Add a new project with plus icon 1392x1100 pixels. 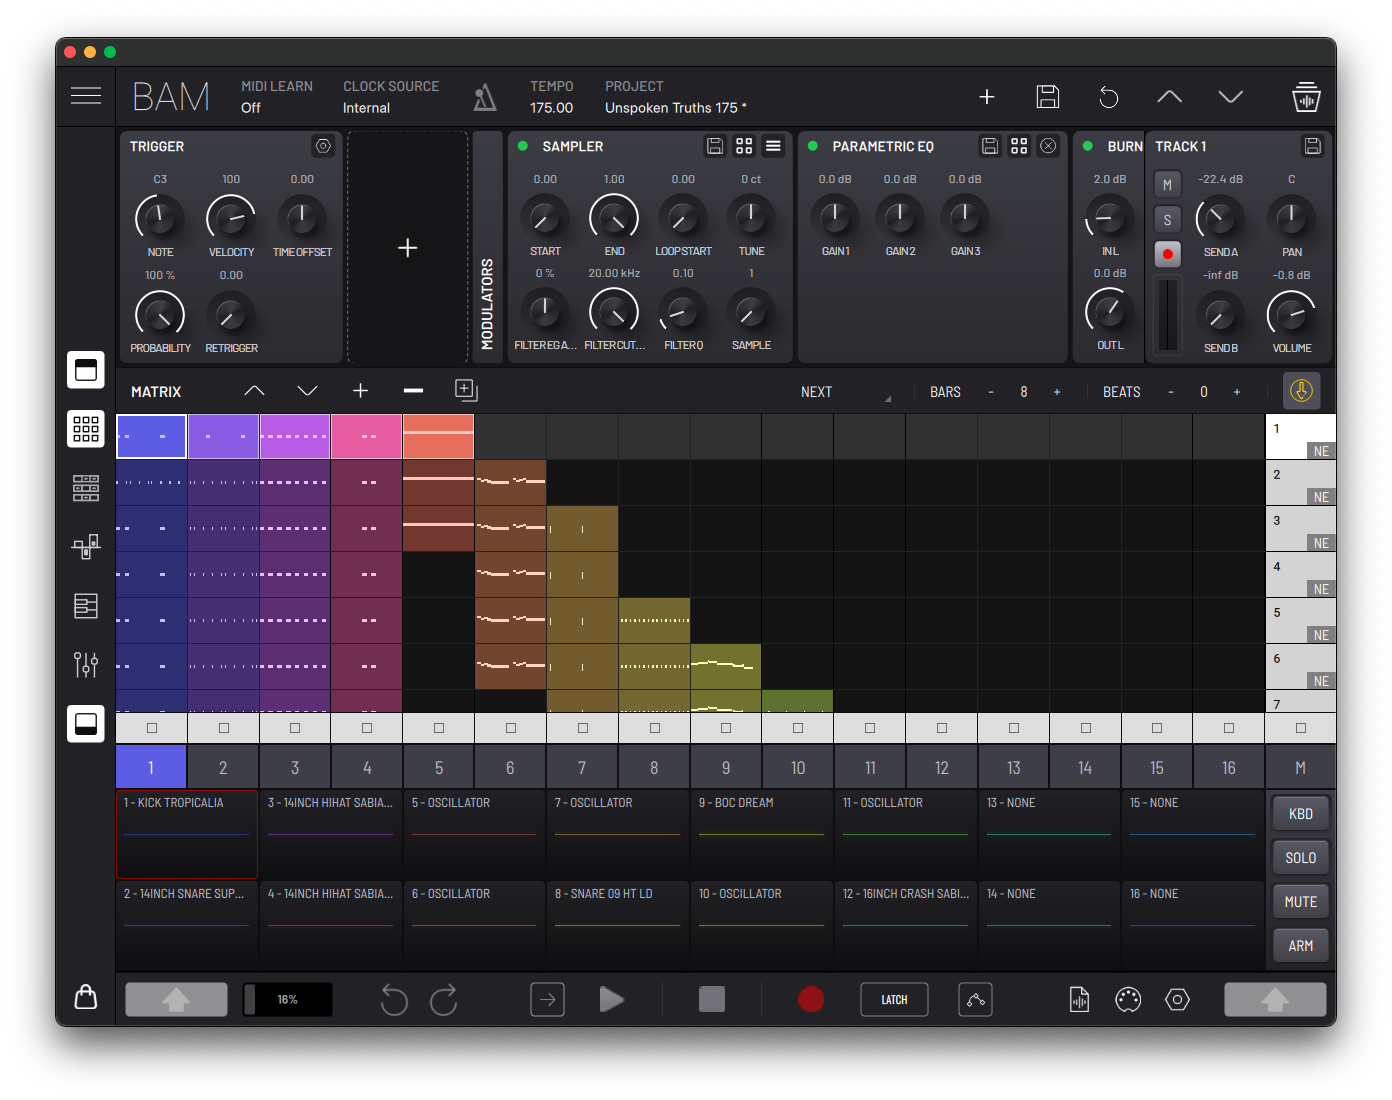point(987,97)
